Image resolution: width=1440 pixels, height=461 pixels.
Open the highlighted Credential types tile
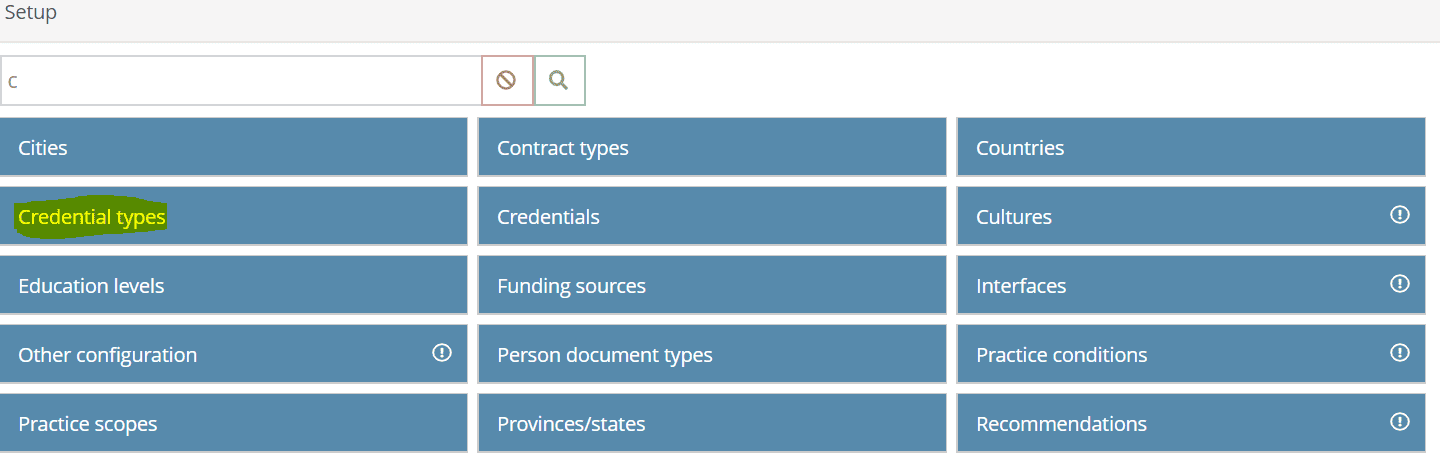pos(234,216)
